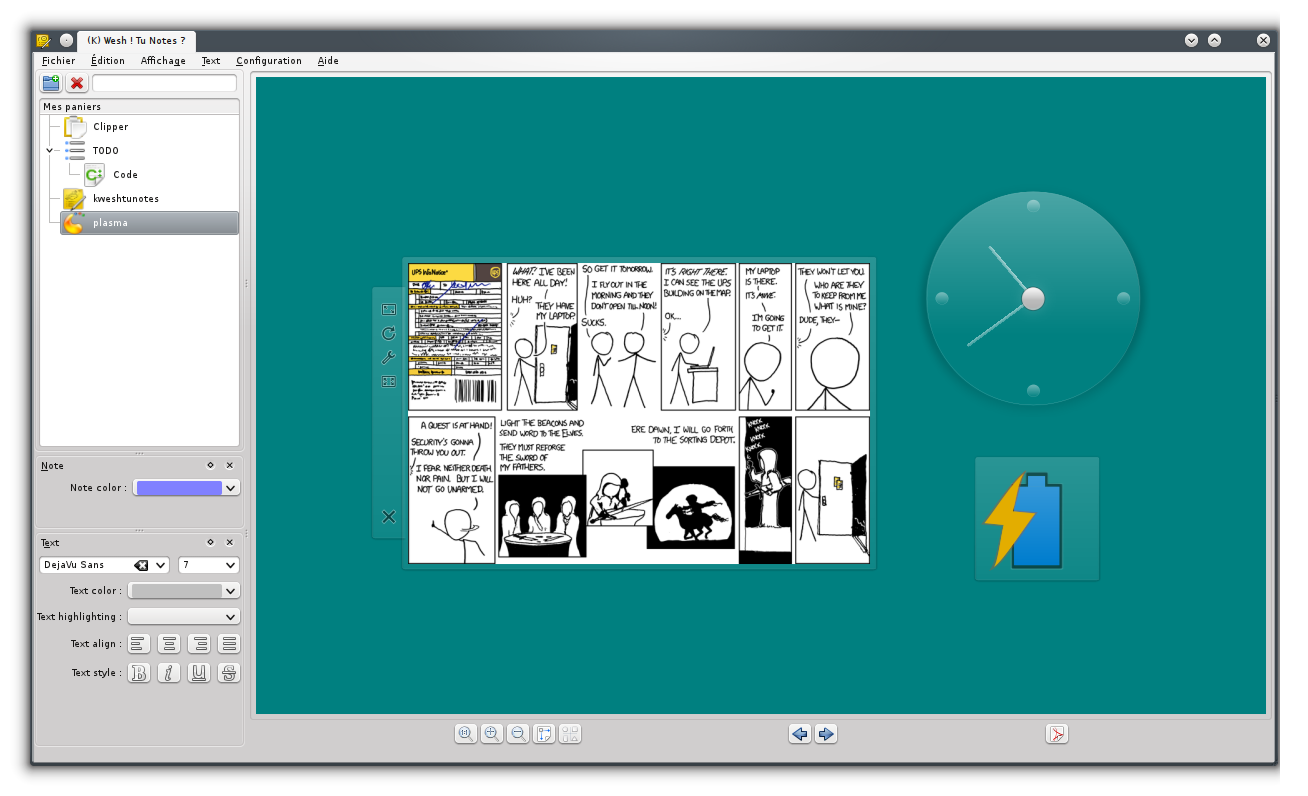Click the round button beside the app icon

click(x=66, y=40)
